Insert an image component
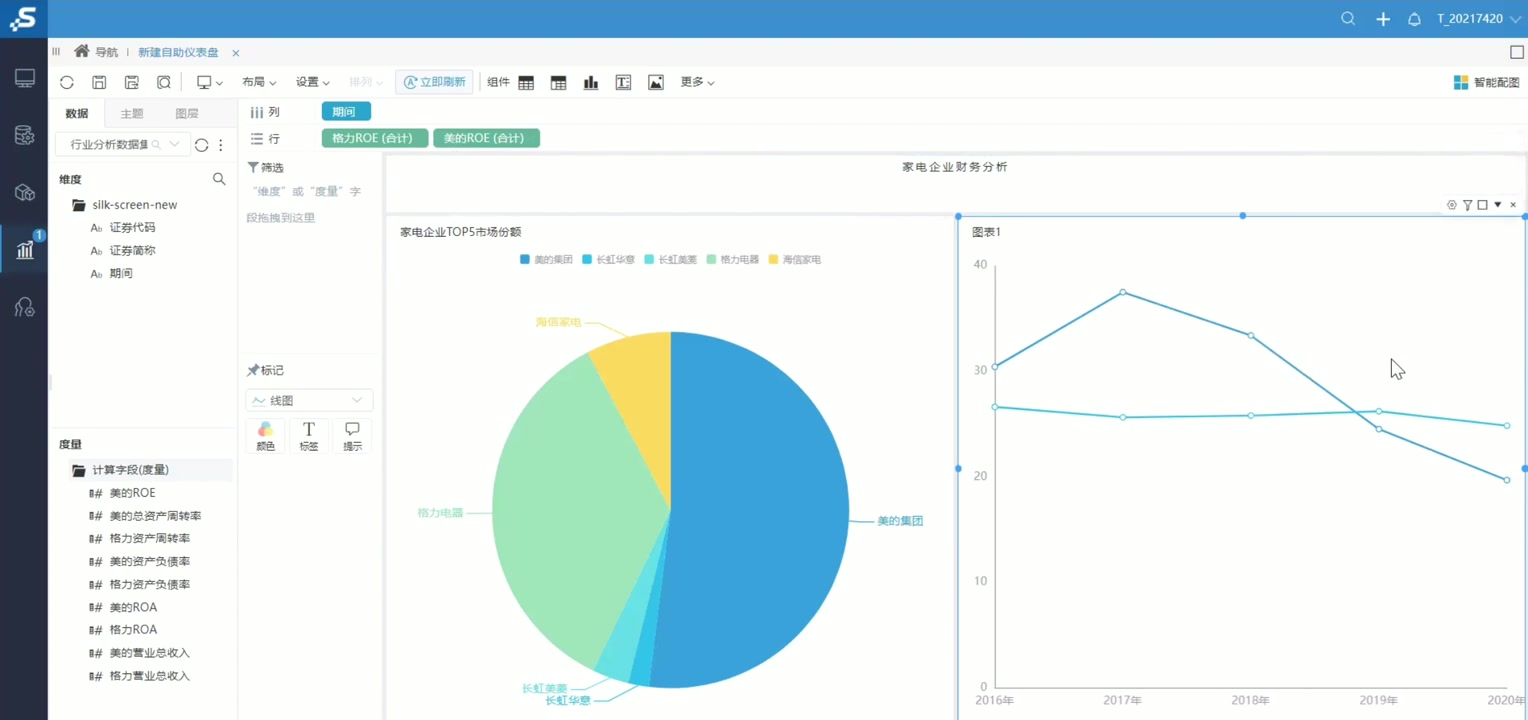This screenshot has height=720, width=1528. click(656, 82)
